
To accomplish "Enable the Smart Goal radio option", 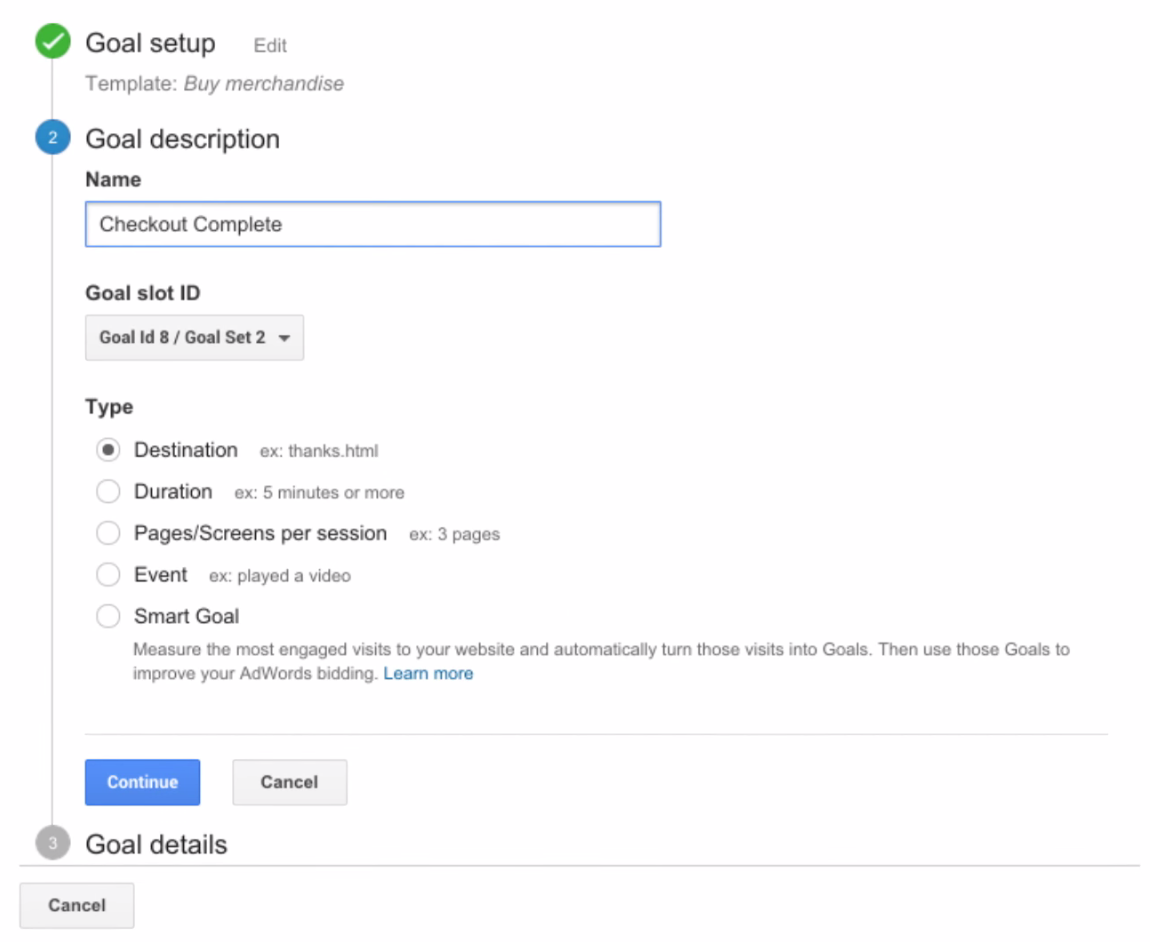I will (x=108, y=617).
